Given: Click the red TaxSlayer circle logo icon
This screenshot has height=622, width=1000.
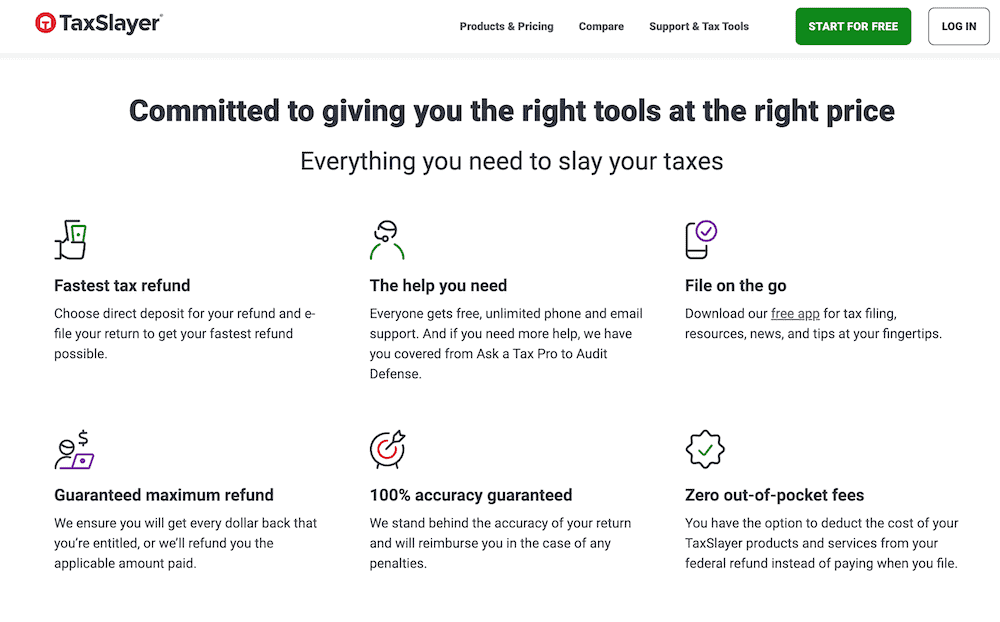Looking at the screenshot, I should click(44, 22).
